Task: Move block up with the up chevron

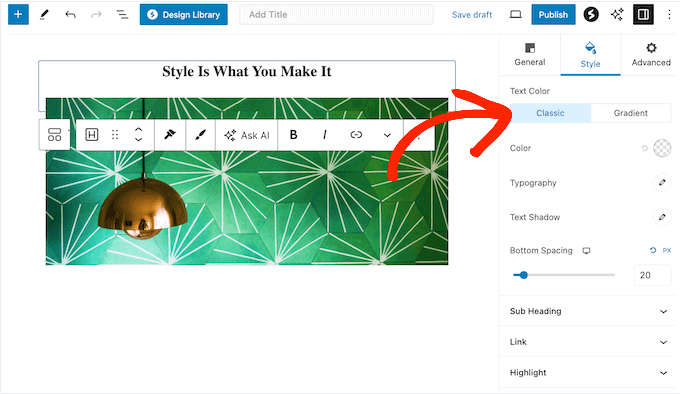Action: pyautogui.click(x=138, y=130)
